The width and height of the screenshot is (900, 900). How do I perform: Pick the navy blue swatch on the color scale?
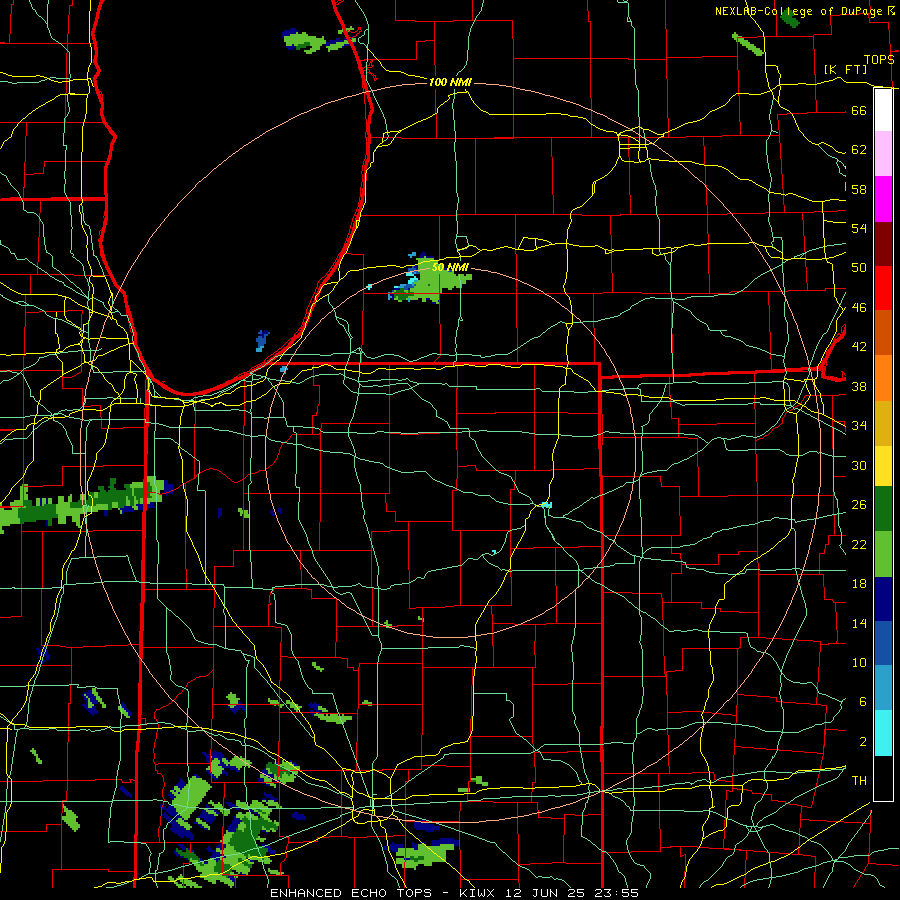883,599
